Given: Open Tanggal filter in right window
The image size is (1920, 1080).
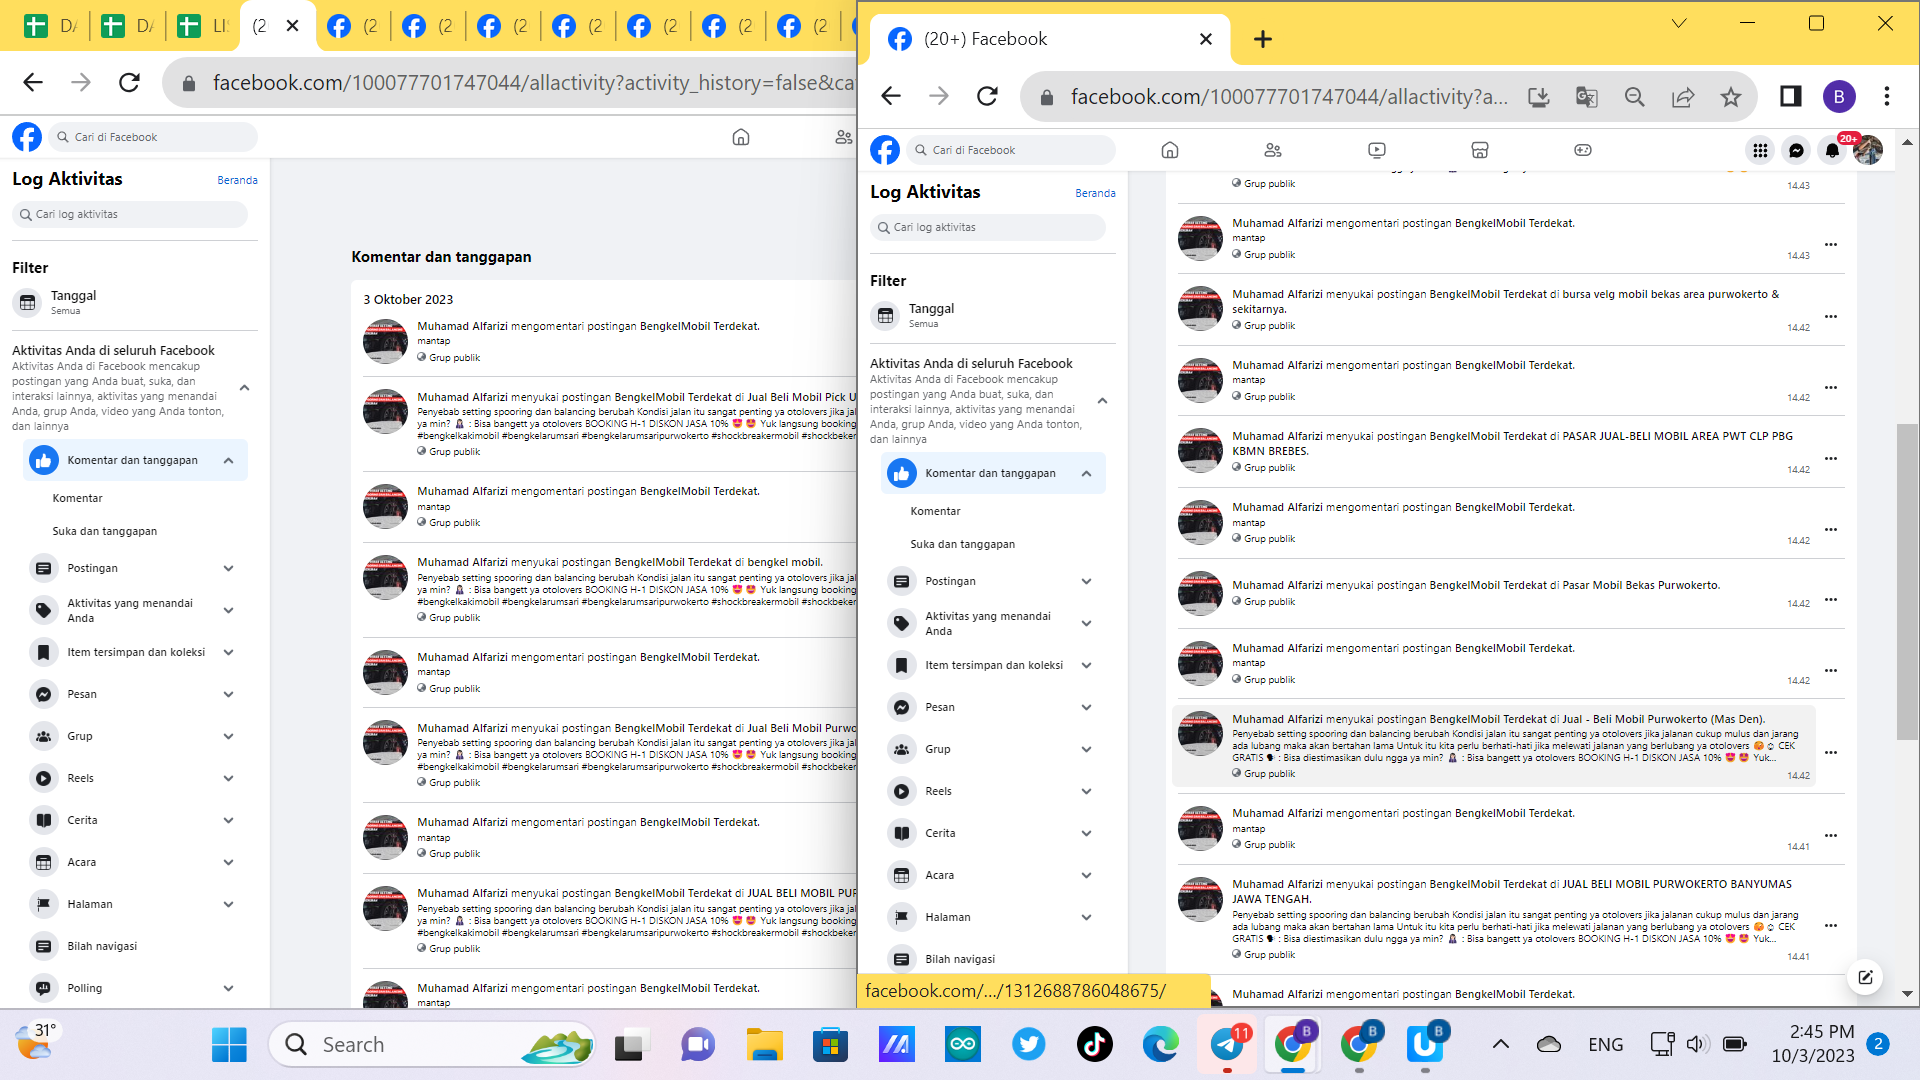Looking at the screenshot, I should (993, 316).
